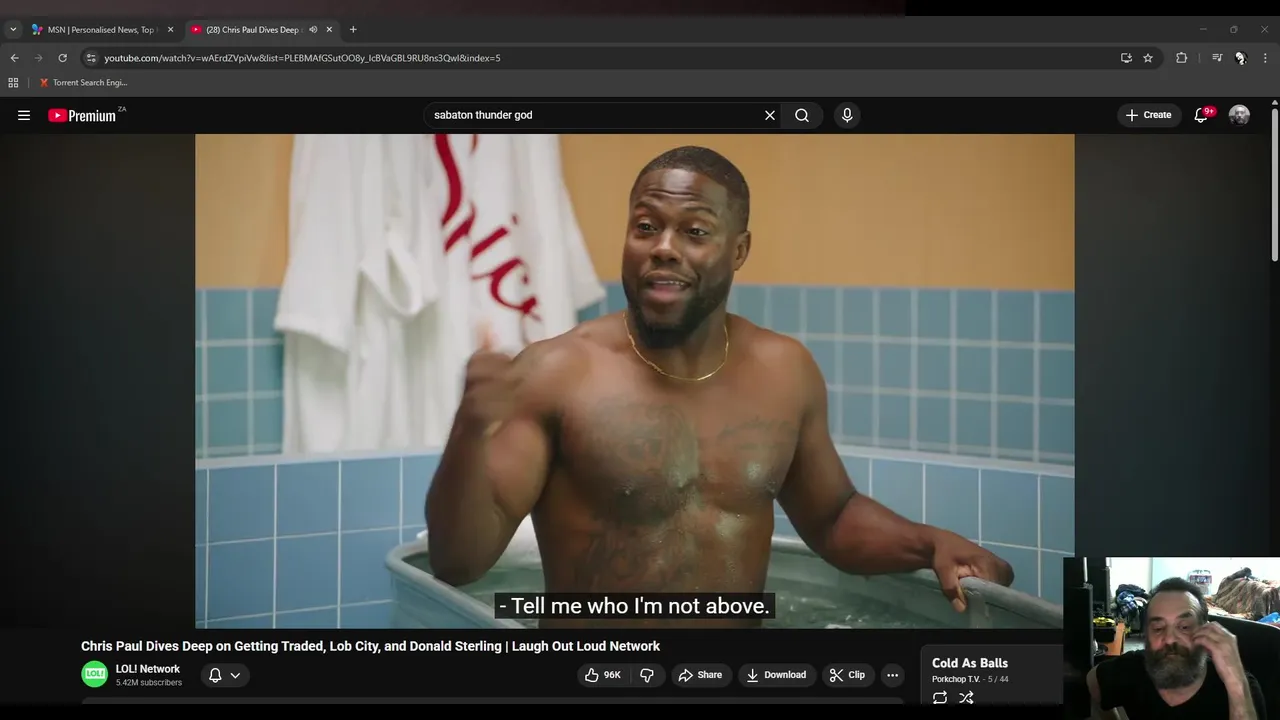Download the video
This screenshot has height=720, width=1280.
coord(776,675)
